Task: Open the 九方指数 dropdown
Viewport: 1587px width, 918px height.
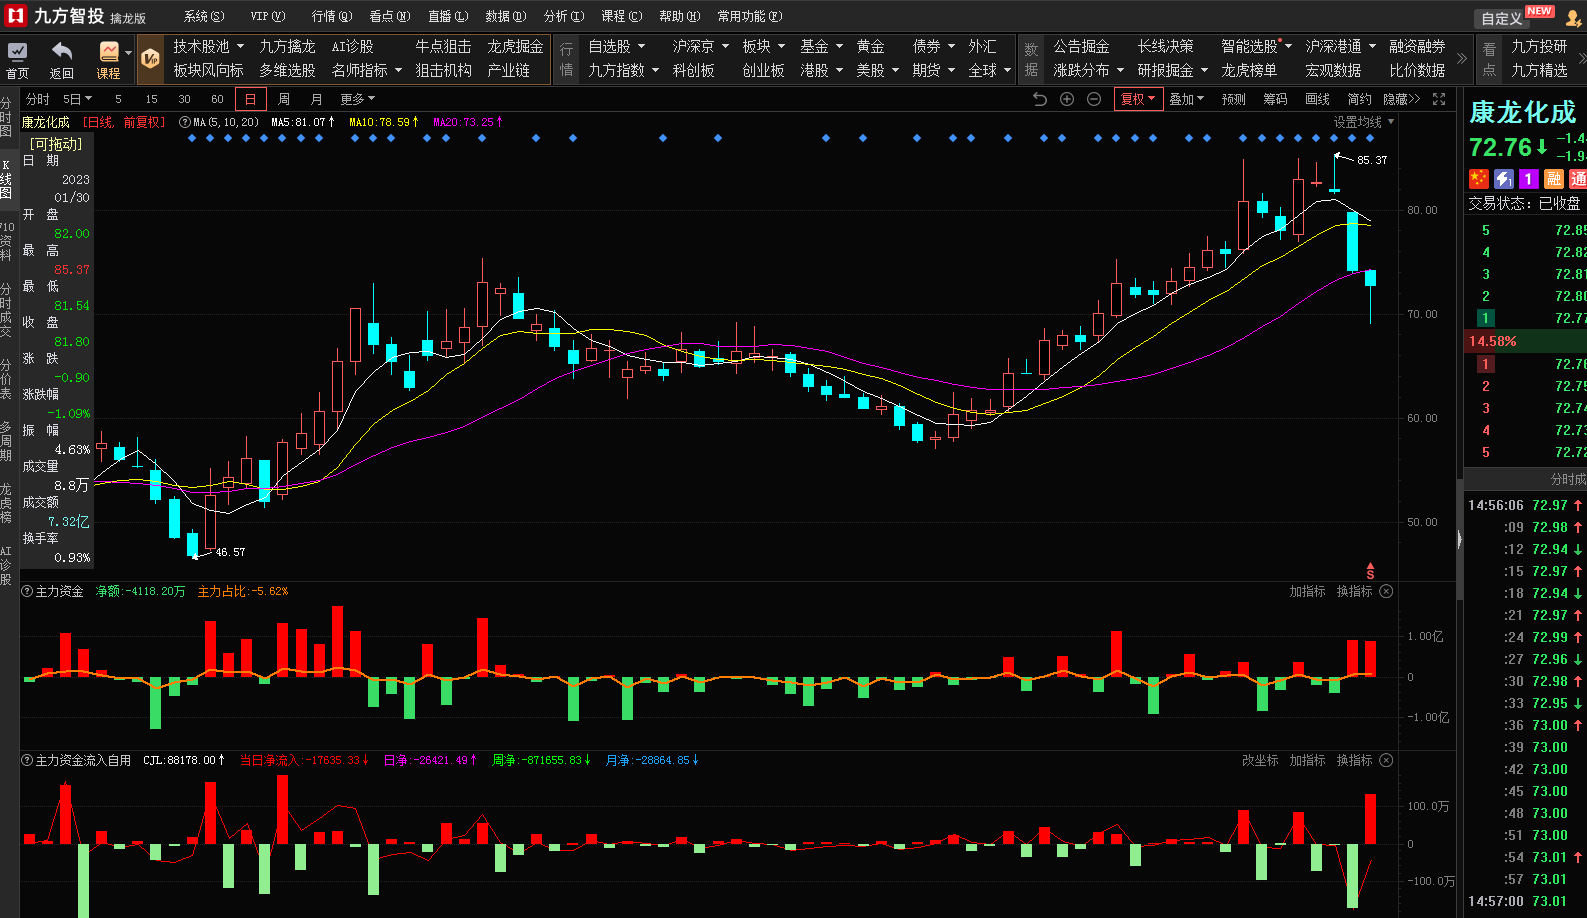Action: coord(624,70)
